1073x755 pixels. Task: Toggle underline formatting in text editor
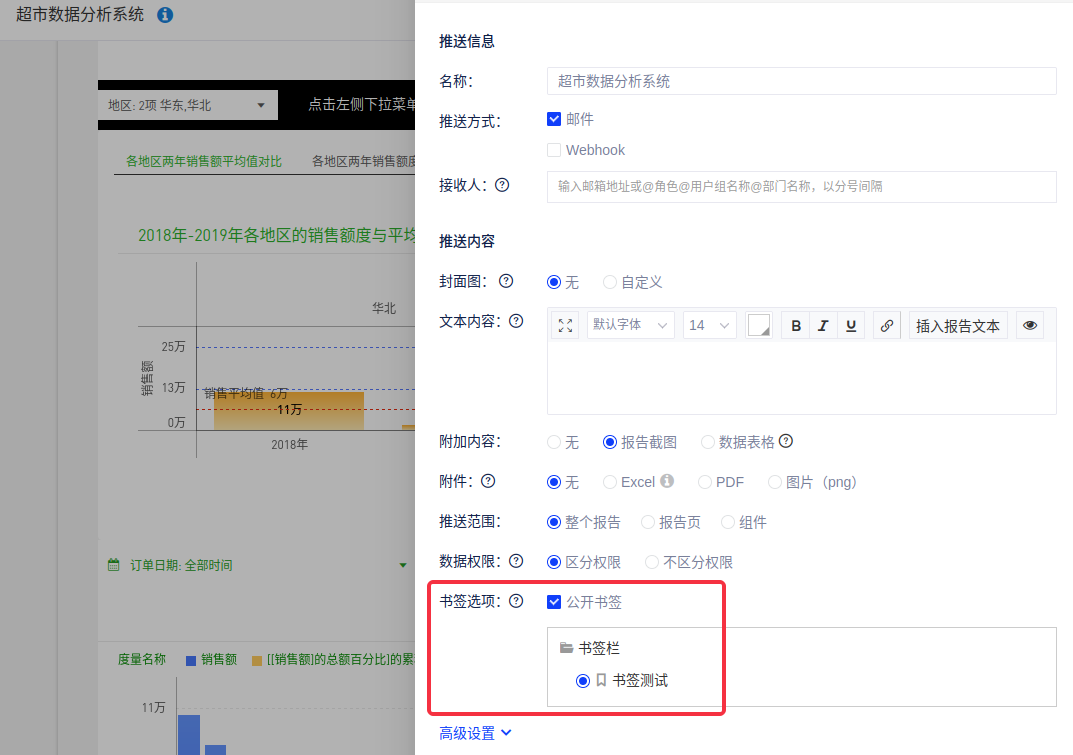pos(851,325)
